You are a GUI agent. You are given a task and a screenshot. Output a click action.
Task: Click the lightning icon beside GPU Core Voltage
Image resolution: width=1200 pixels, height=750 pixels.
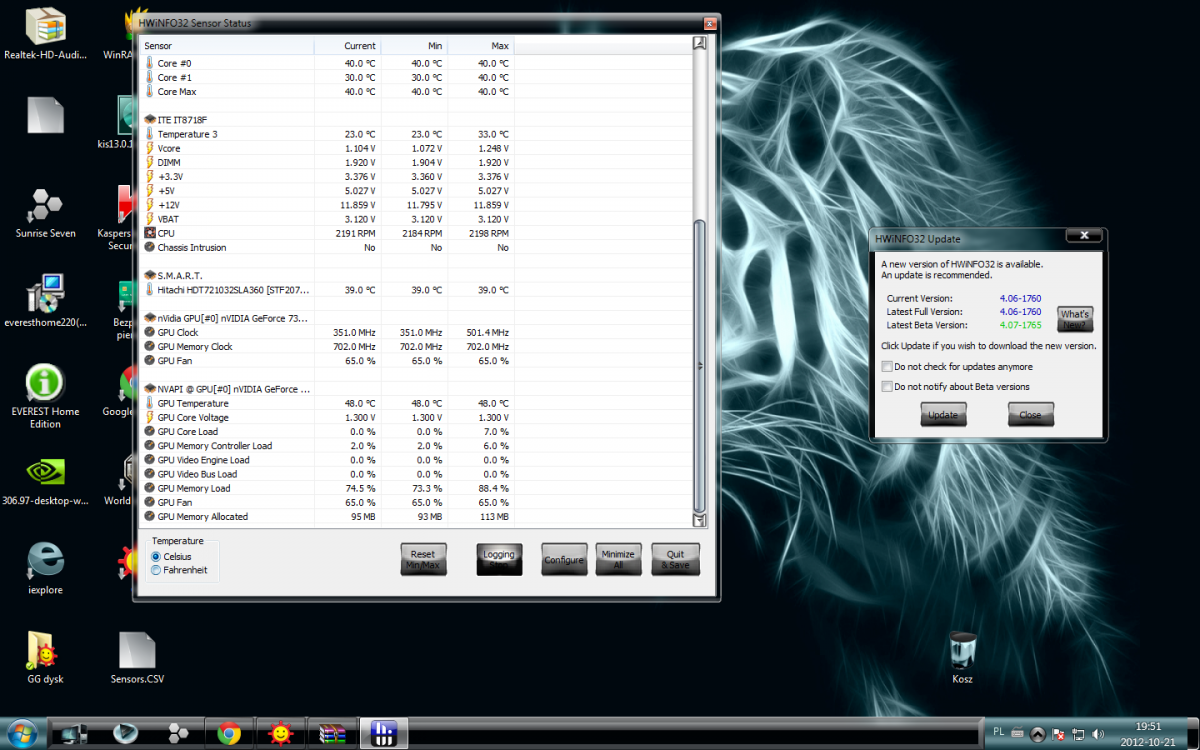click(x=150, y=417)
